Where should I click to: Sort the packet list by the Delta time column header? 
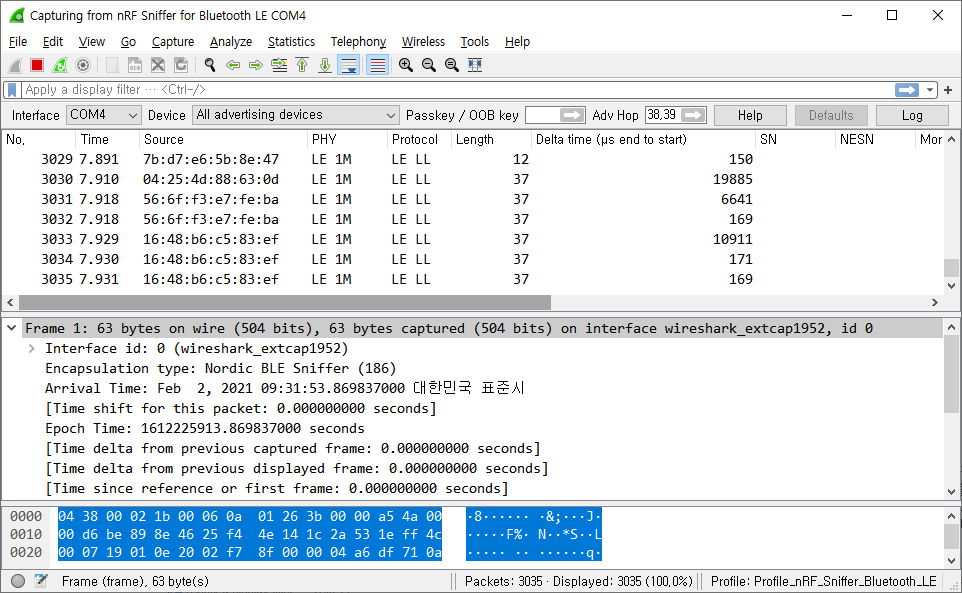[643, 140]
